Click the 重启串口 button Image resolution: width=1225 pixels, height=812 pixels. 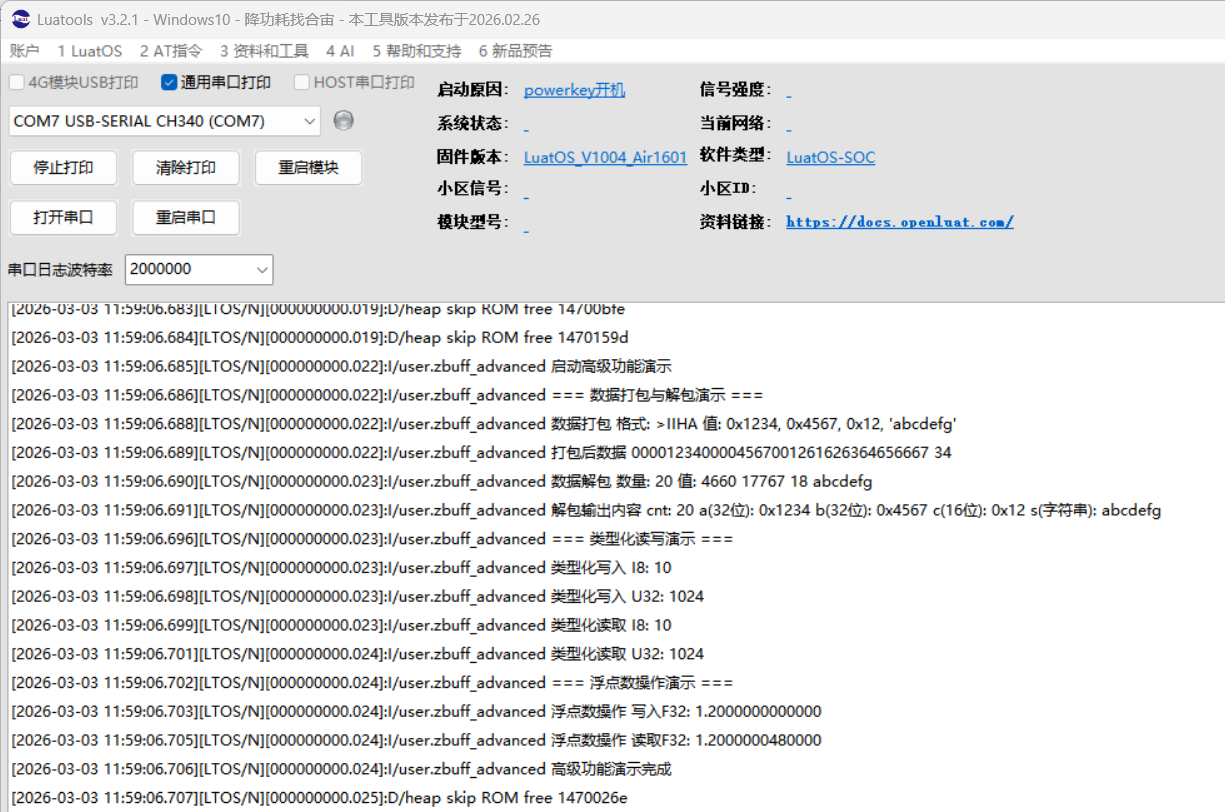186,217
